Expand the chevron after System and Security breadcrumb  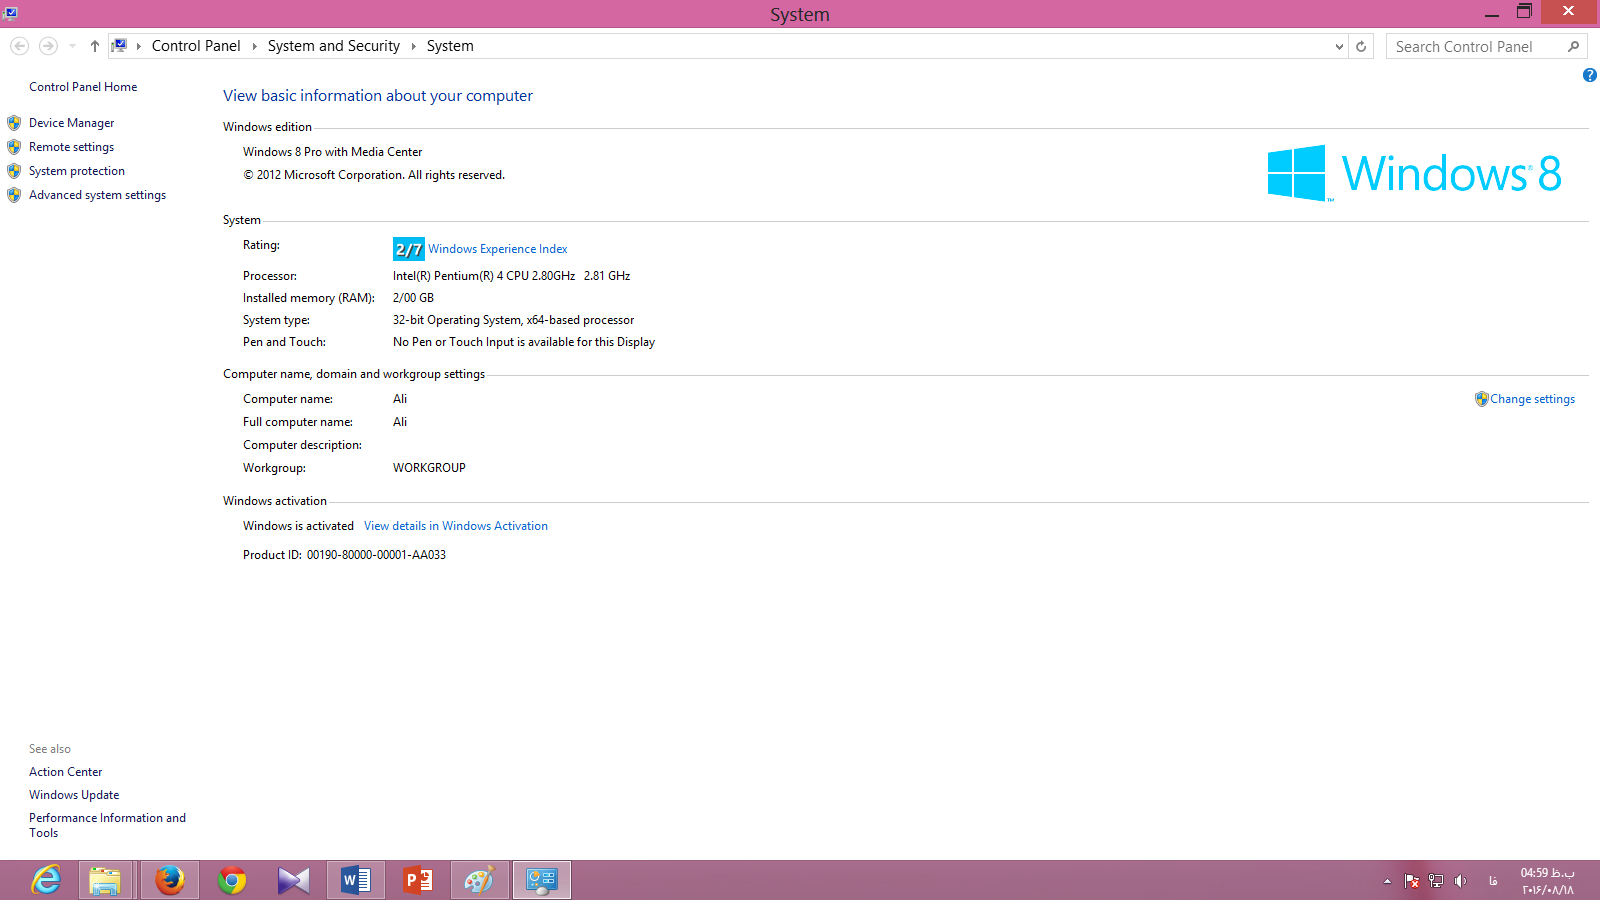[x=413, y=46]
